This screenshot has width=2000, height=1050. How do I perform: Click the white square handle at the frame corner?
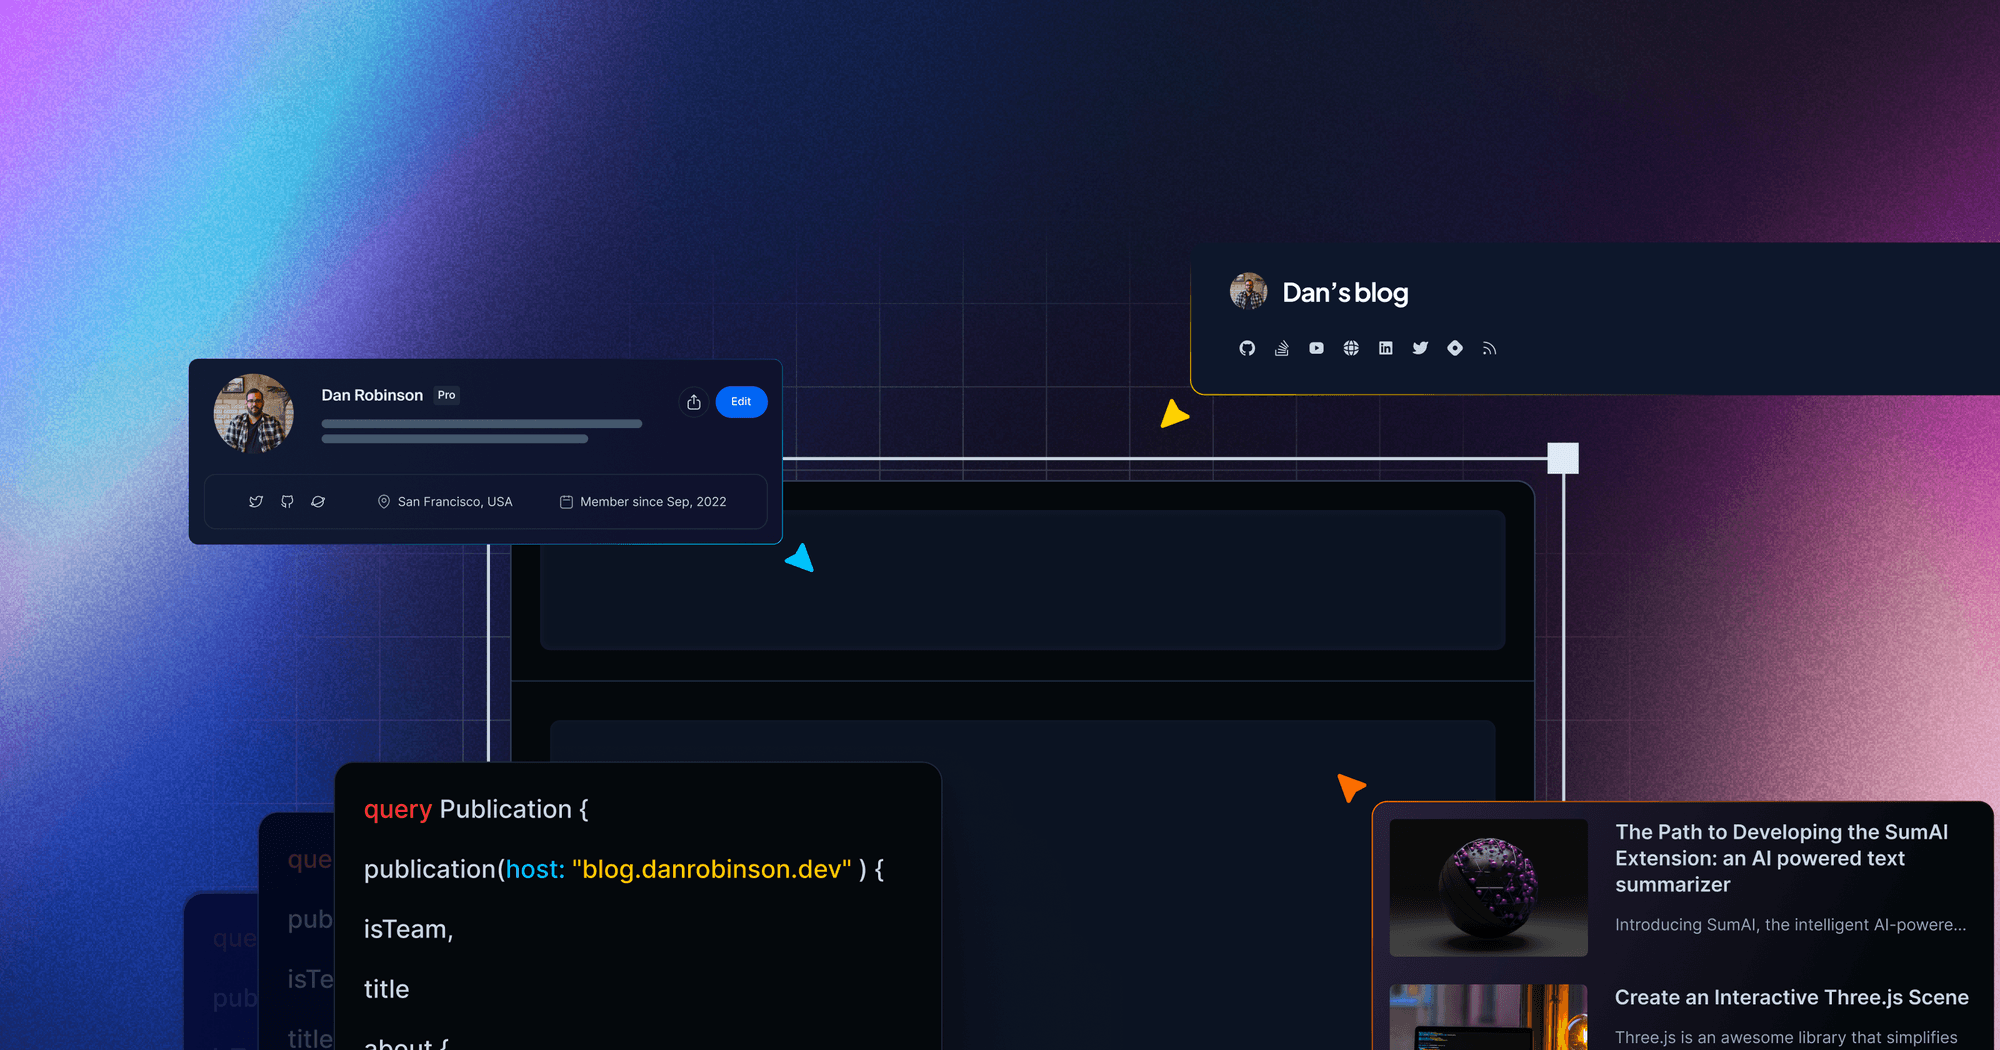(1563, 458)
